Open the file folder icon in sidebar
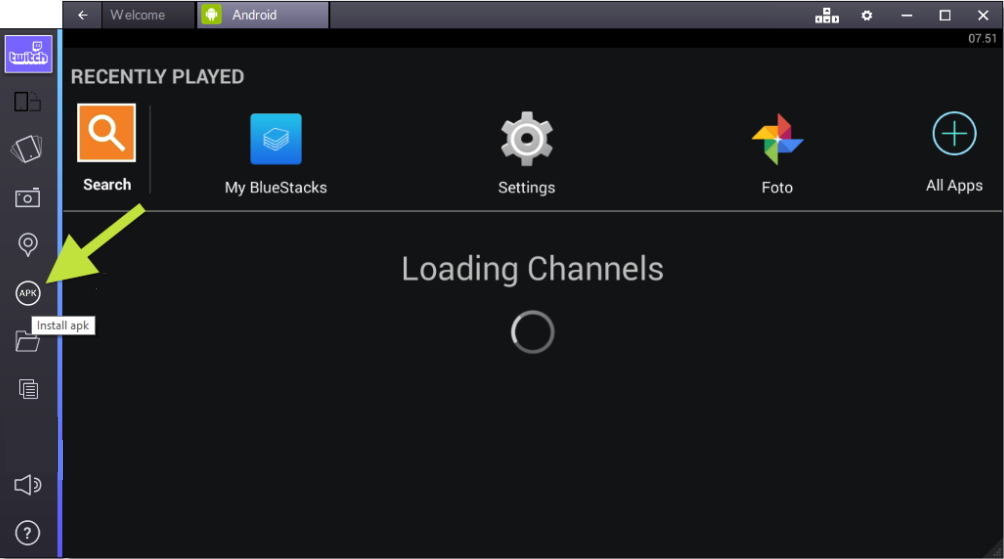Screen dimensions: 1004x559 pyautogui.click(x=27, y=341)
